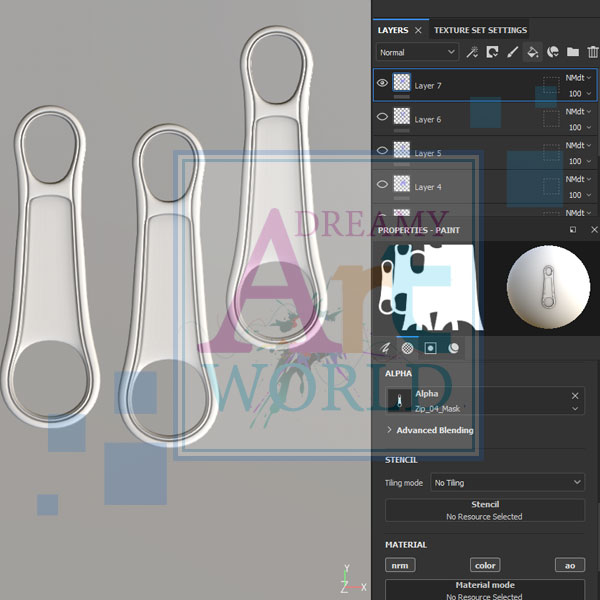
Task: Toggle visibility of Layer 6
Action: point(382,118)
